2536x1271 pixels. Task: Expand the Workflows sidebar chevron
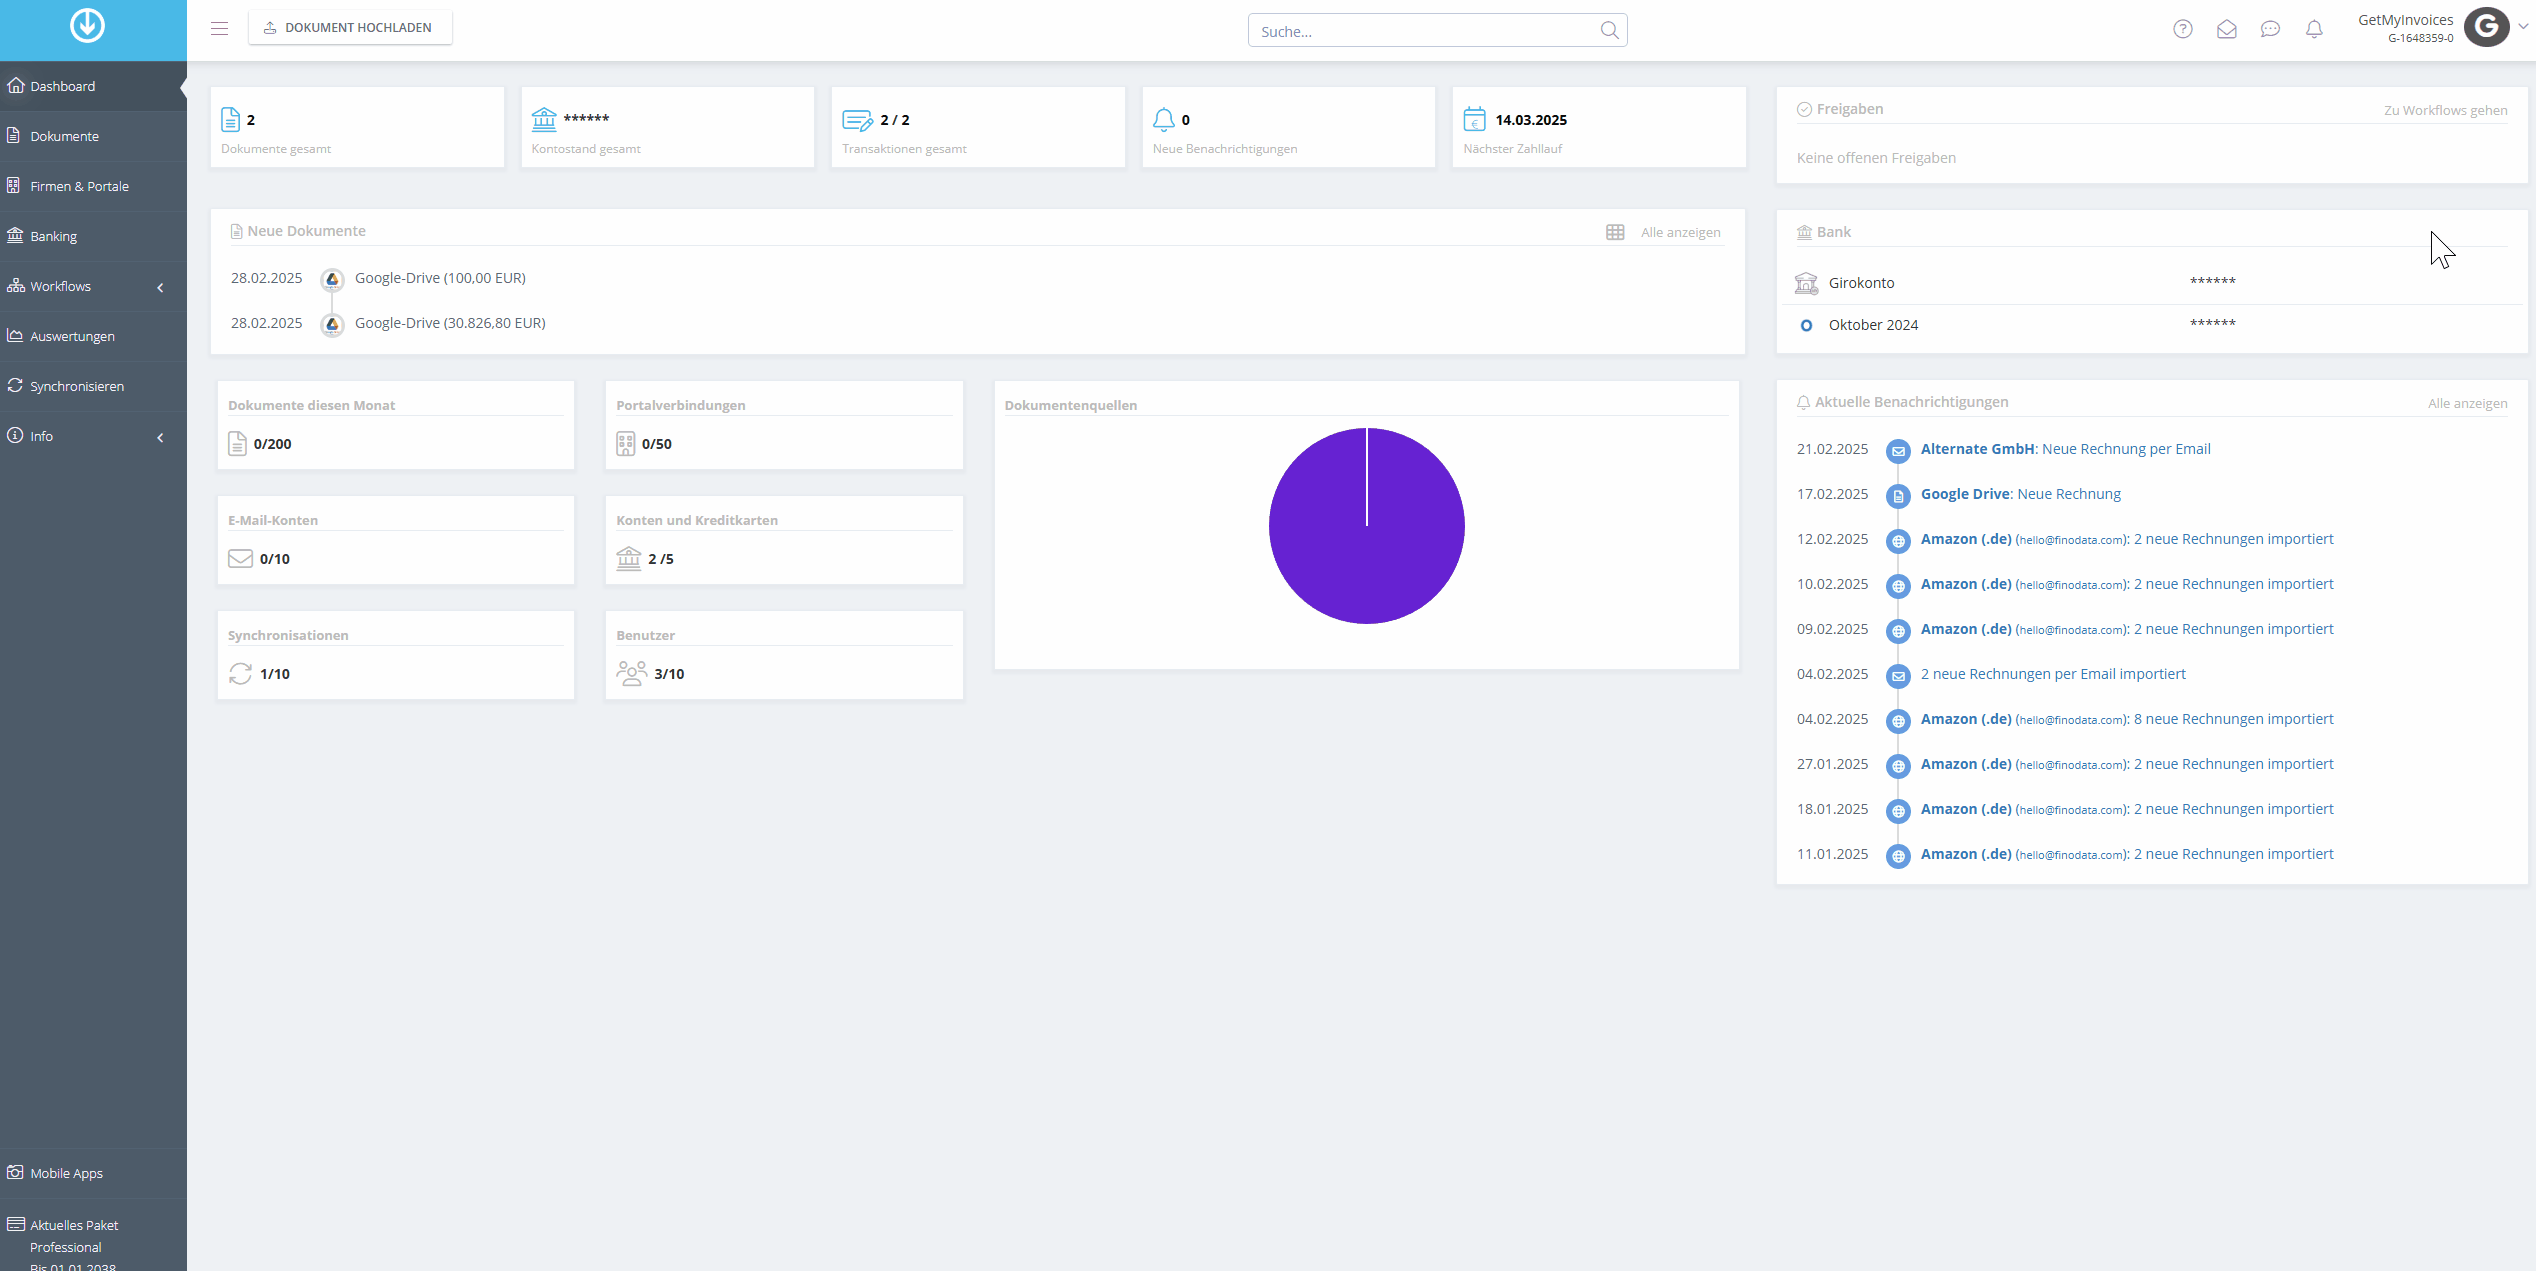[x=160, y=287]
